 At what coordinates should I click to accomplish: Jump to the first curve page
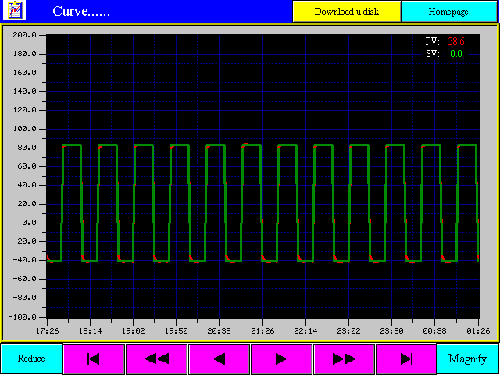point(94,359)
